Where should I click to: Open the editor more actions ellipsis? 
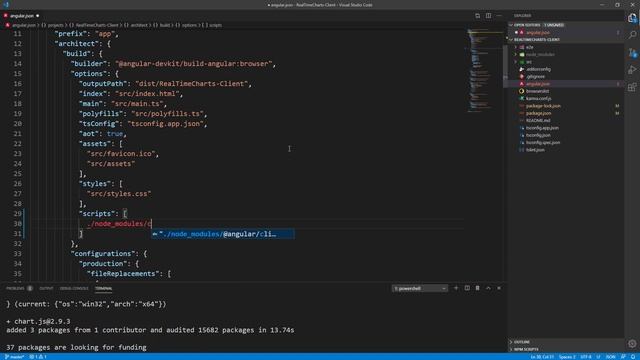tap(499, 16)
